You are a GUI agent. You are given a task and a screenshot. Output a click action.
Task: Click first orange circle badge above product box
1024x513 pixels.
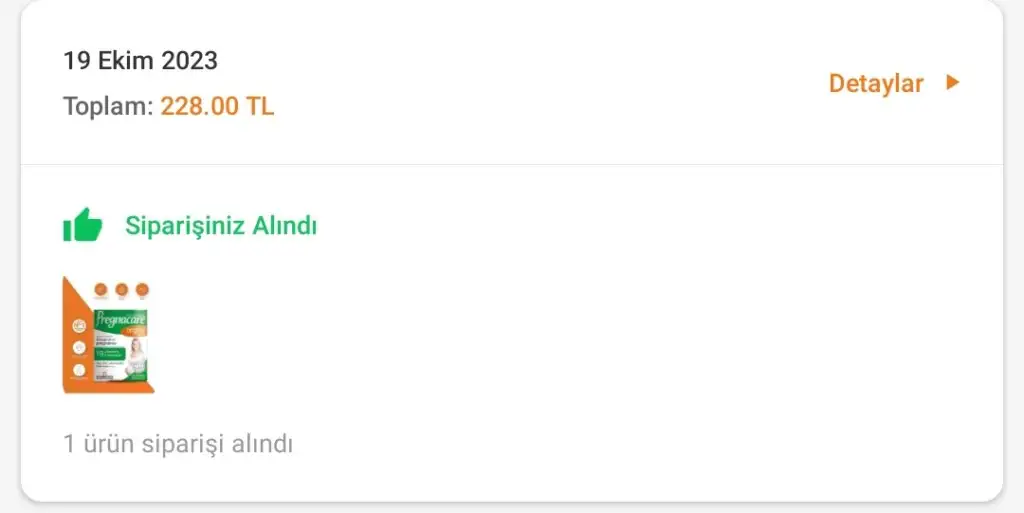(x=101, y=289)
